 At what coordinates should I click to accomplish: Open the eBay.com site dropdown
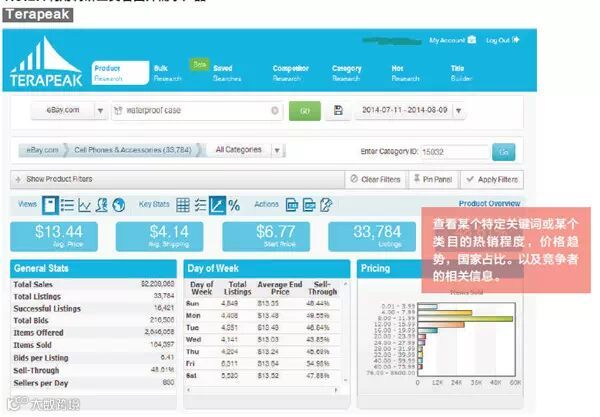(69, 111)
